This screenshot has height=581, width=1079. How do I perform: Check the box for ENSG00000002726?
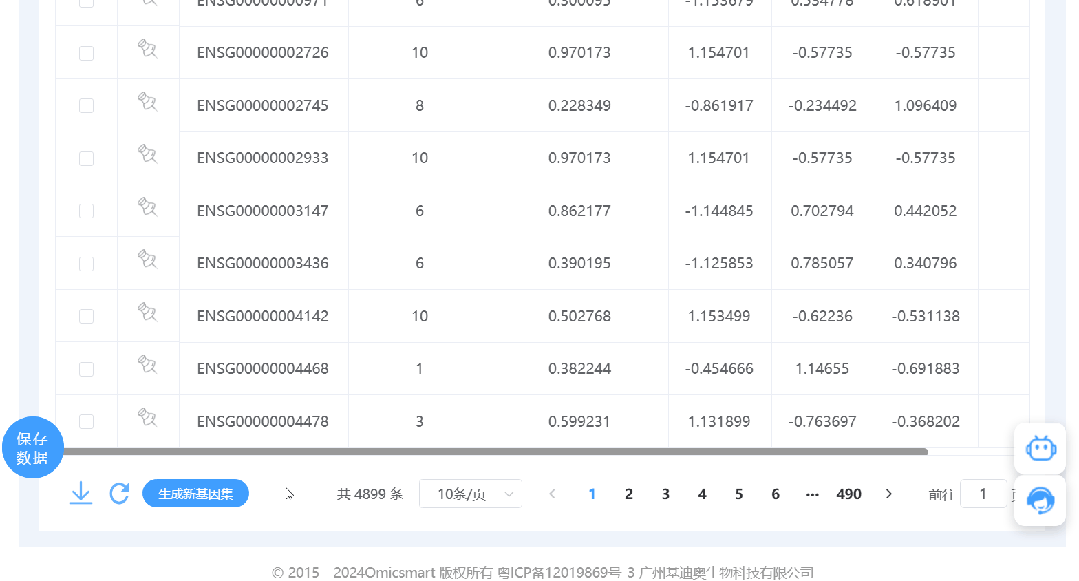click(x=86, y=53)
